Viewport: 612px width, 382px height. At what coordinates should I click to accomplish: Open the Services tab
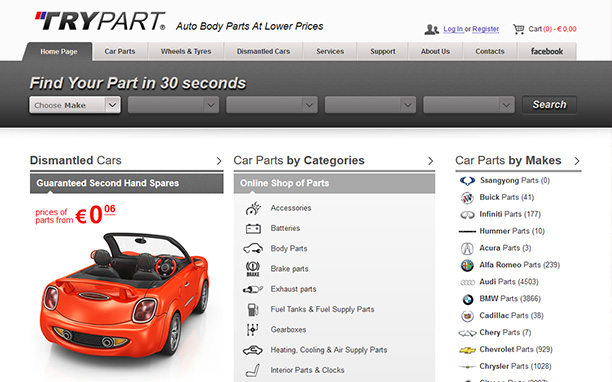[x=330, y=52]
